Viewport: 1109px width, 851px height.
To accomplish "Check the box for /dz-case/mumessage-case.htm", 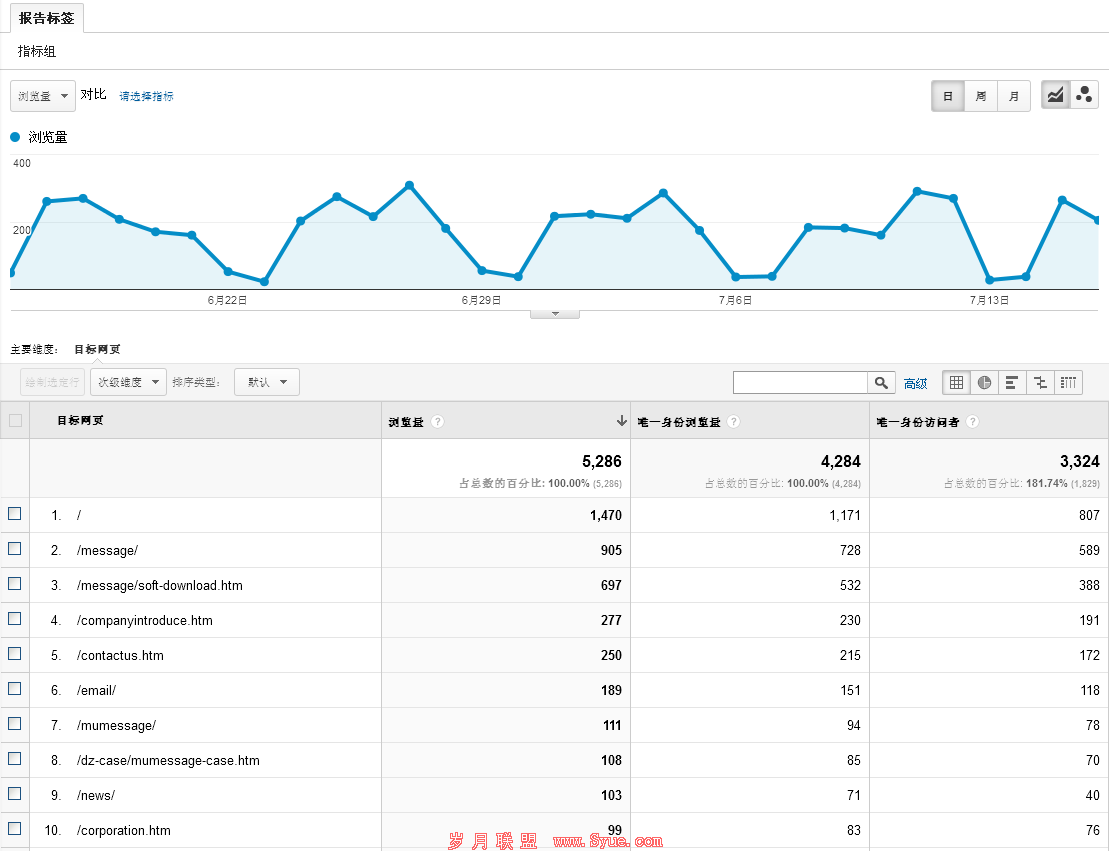I will pos(15,759).
